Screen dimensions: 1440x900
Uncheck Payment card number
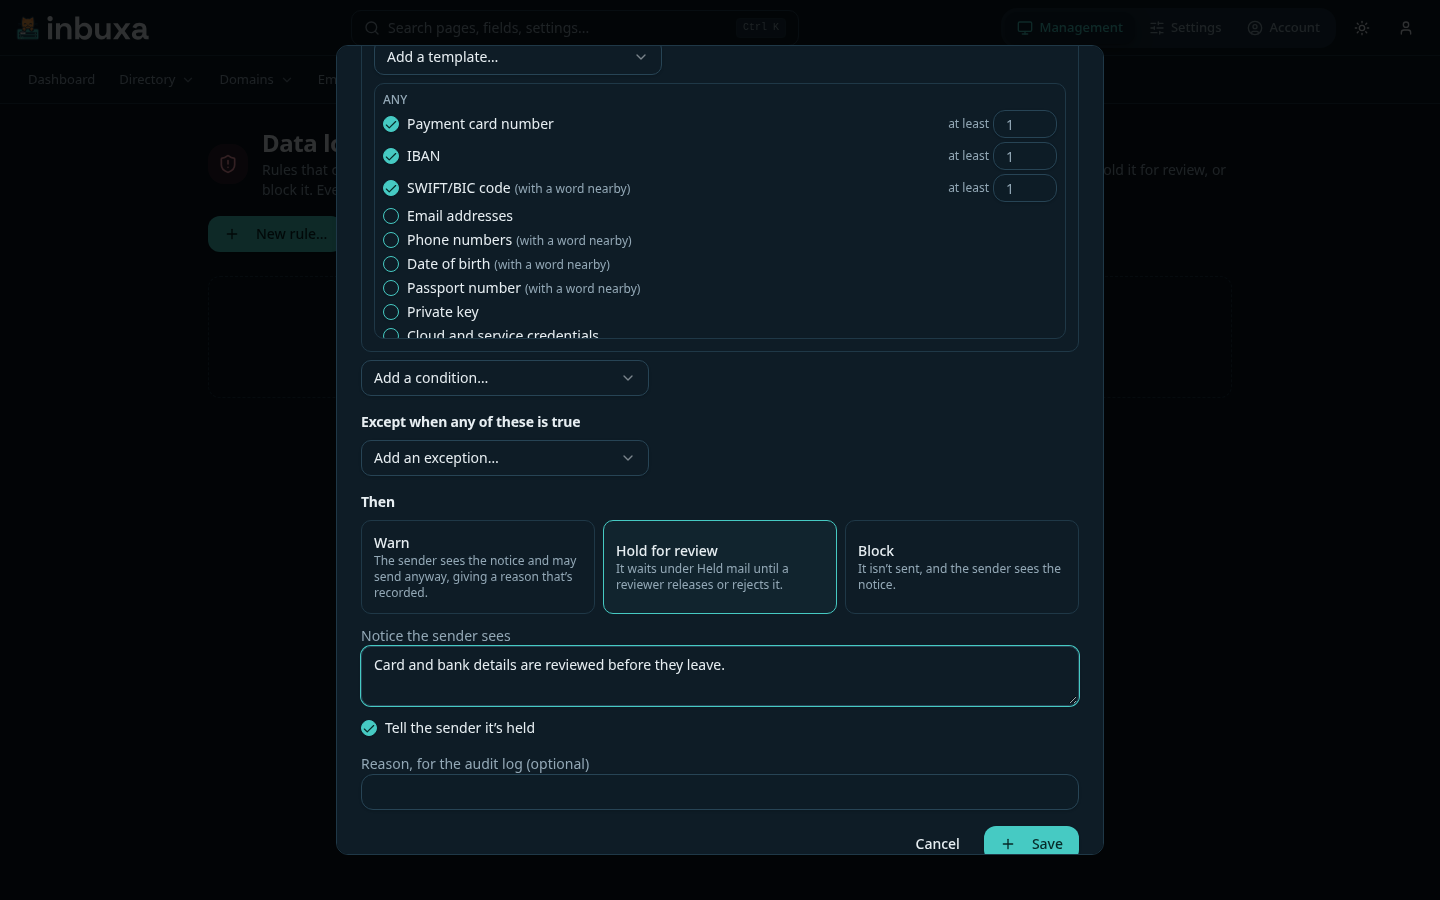click(391, 124)
